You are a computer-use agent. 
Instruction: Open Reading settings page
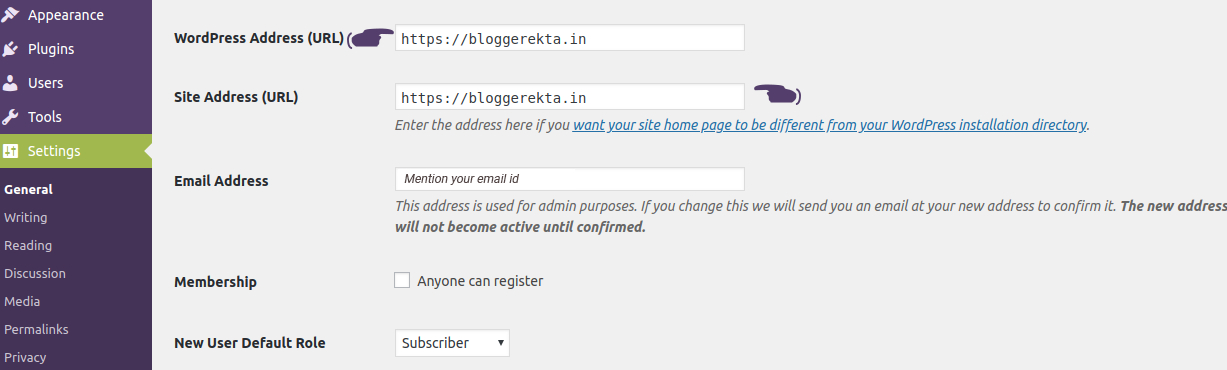point(28,245)
